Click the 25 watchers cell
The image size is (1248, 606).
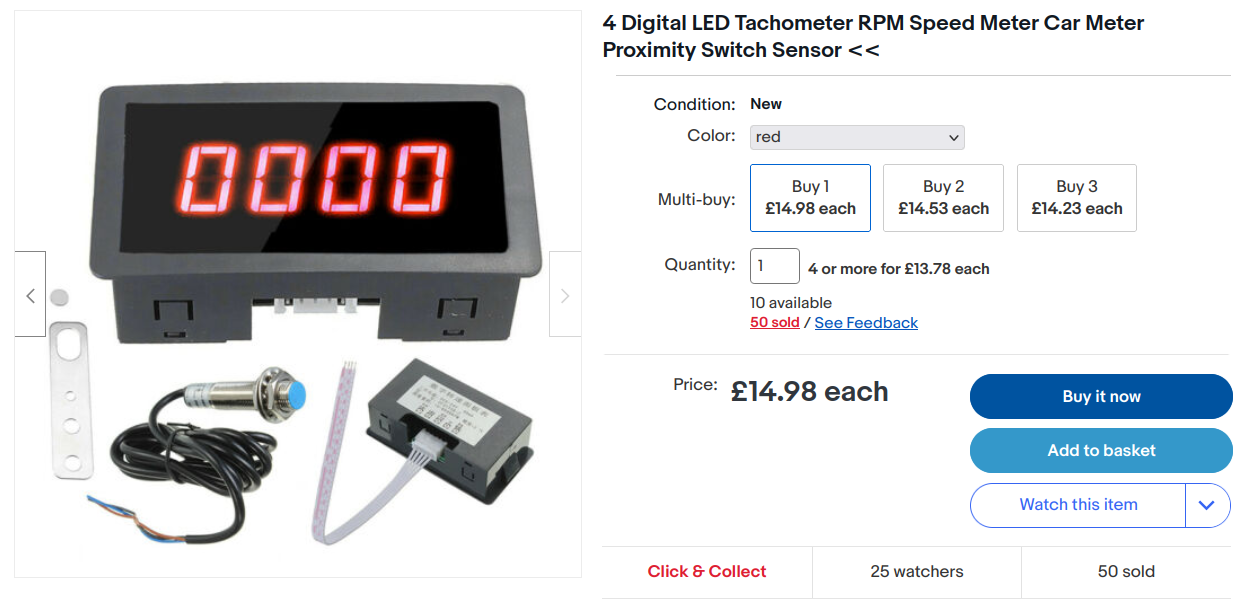click(x=917, y=572)
